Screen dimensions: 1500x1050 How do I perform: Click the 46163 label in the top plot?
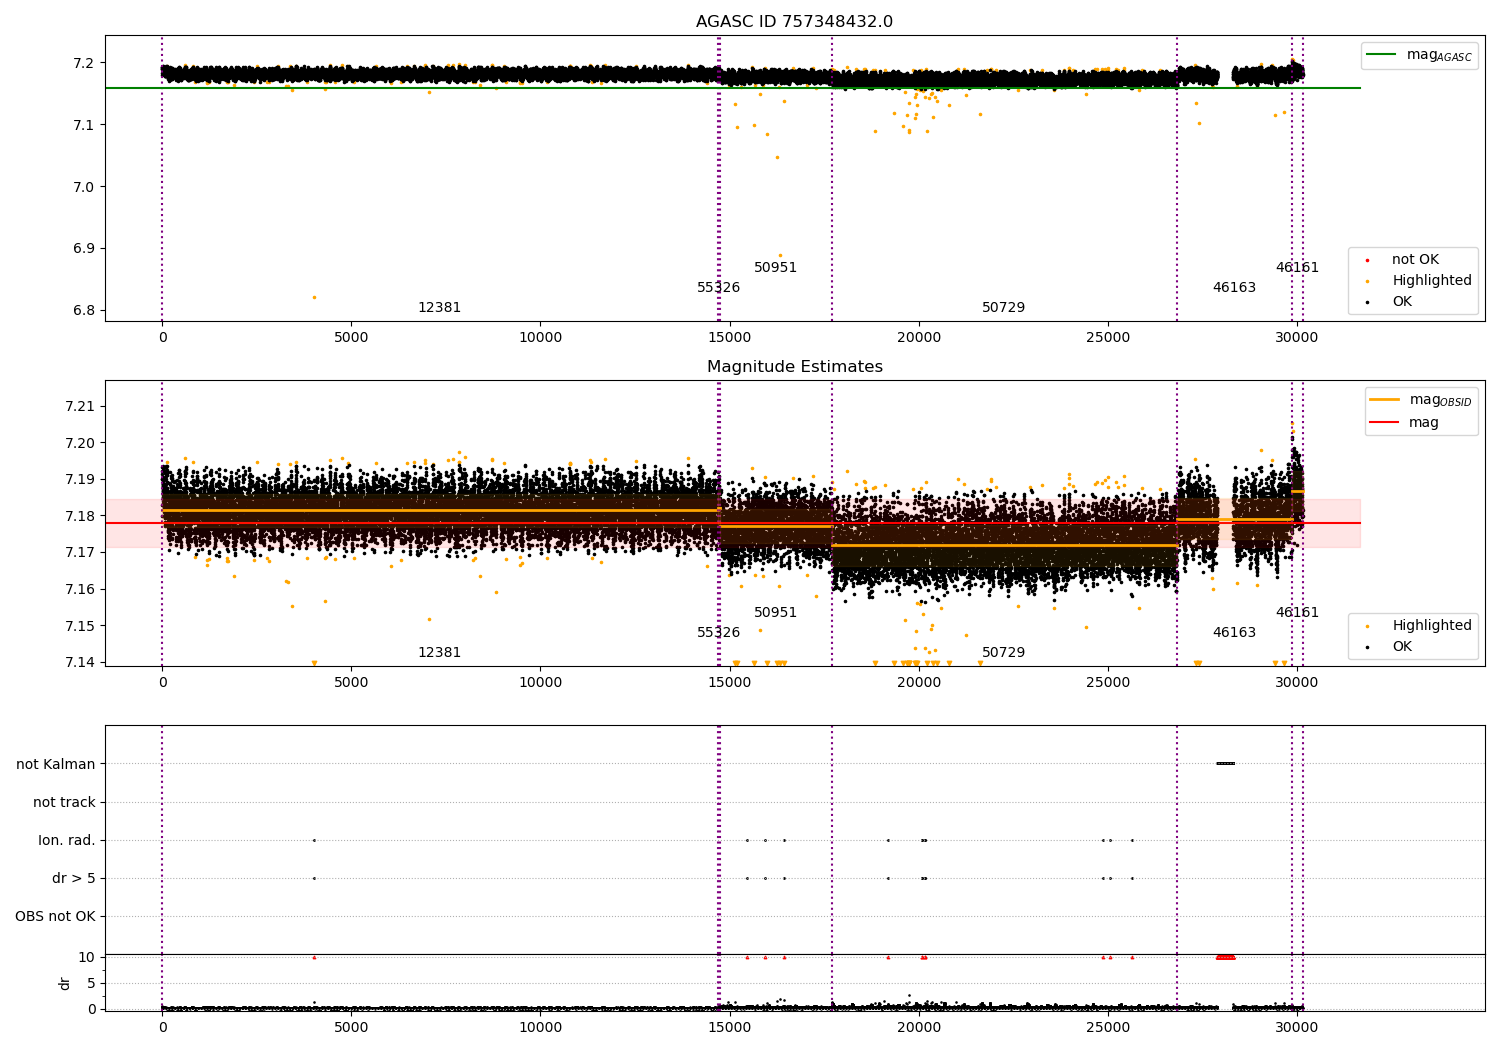coord(1234,288)
